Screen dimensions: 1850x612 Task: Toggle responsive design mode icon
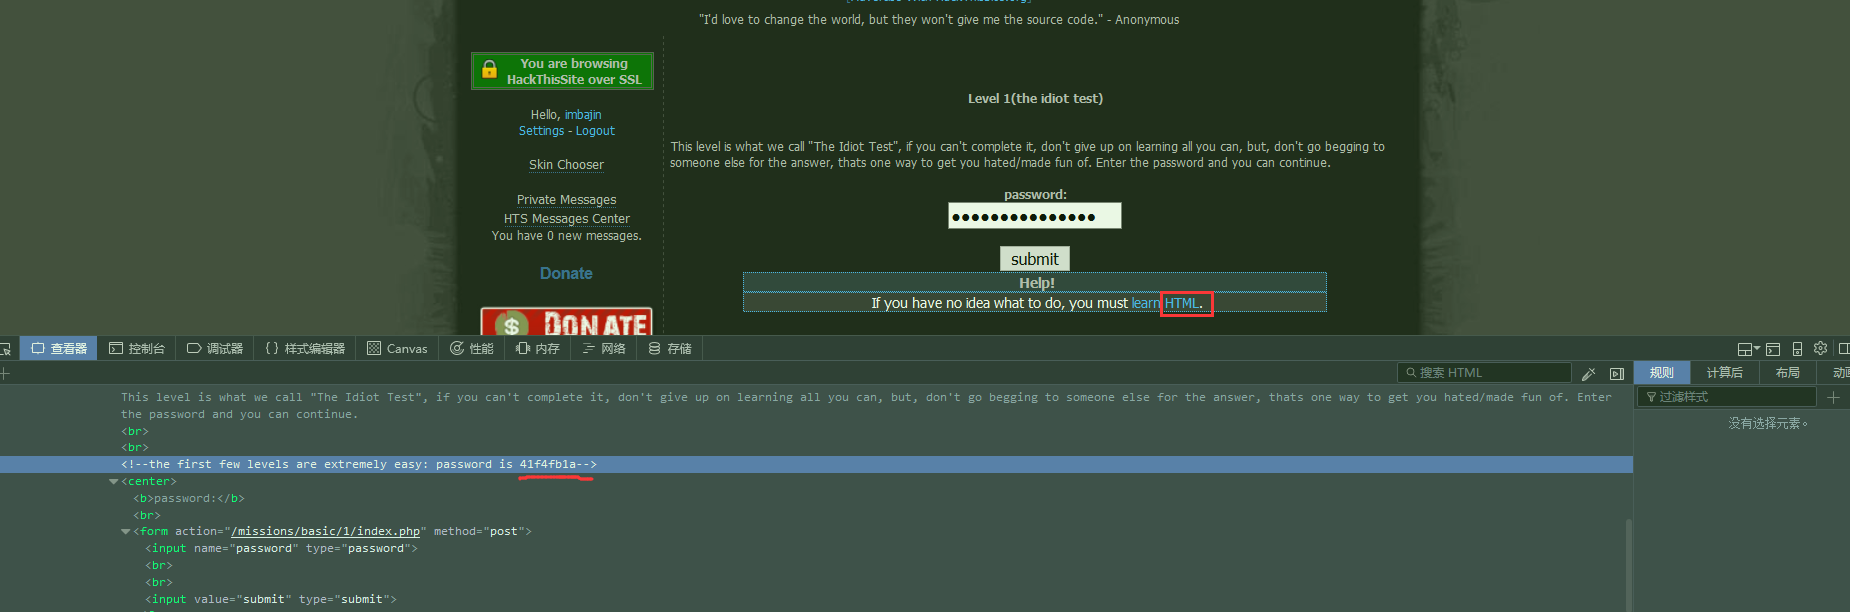[1797, 349]
